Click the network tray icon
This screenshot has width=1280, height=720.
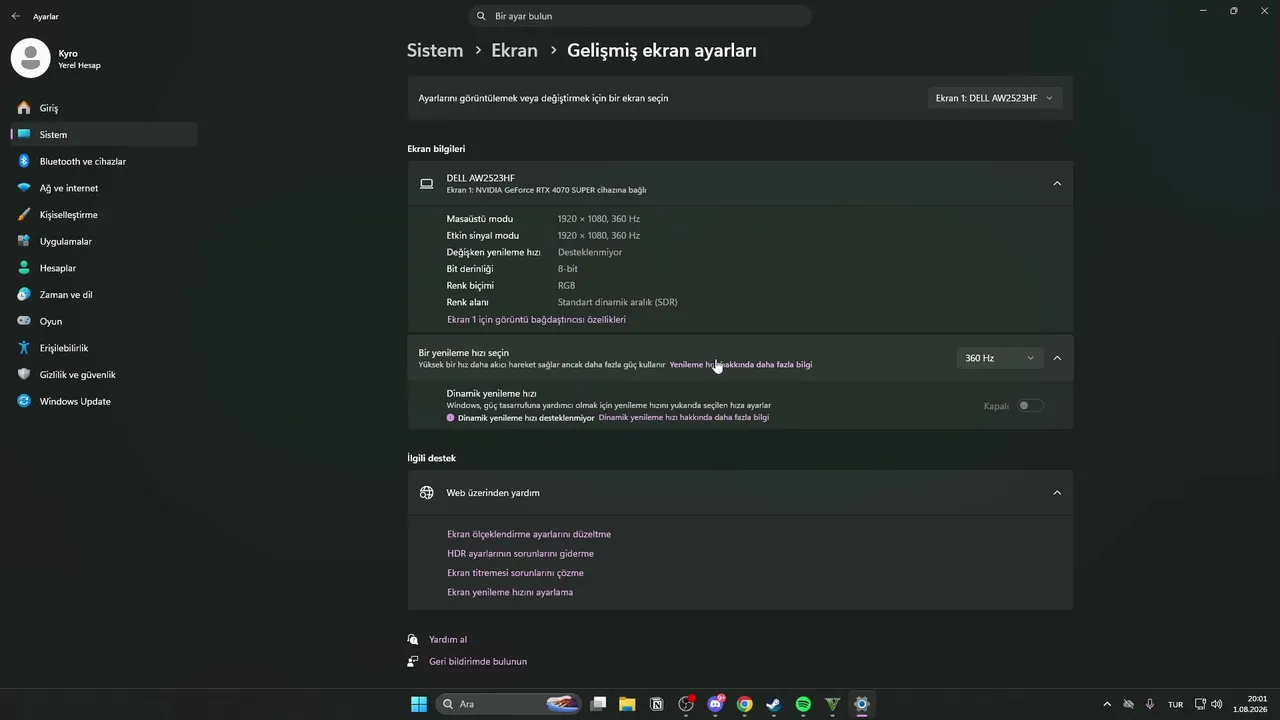[x=1202, y=704]
